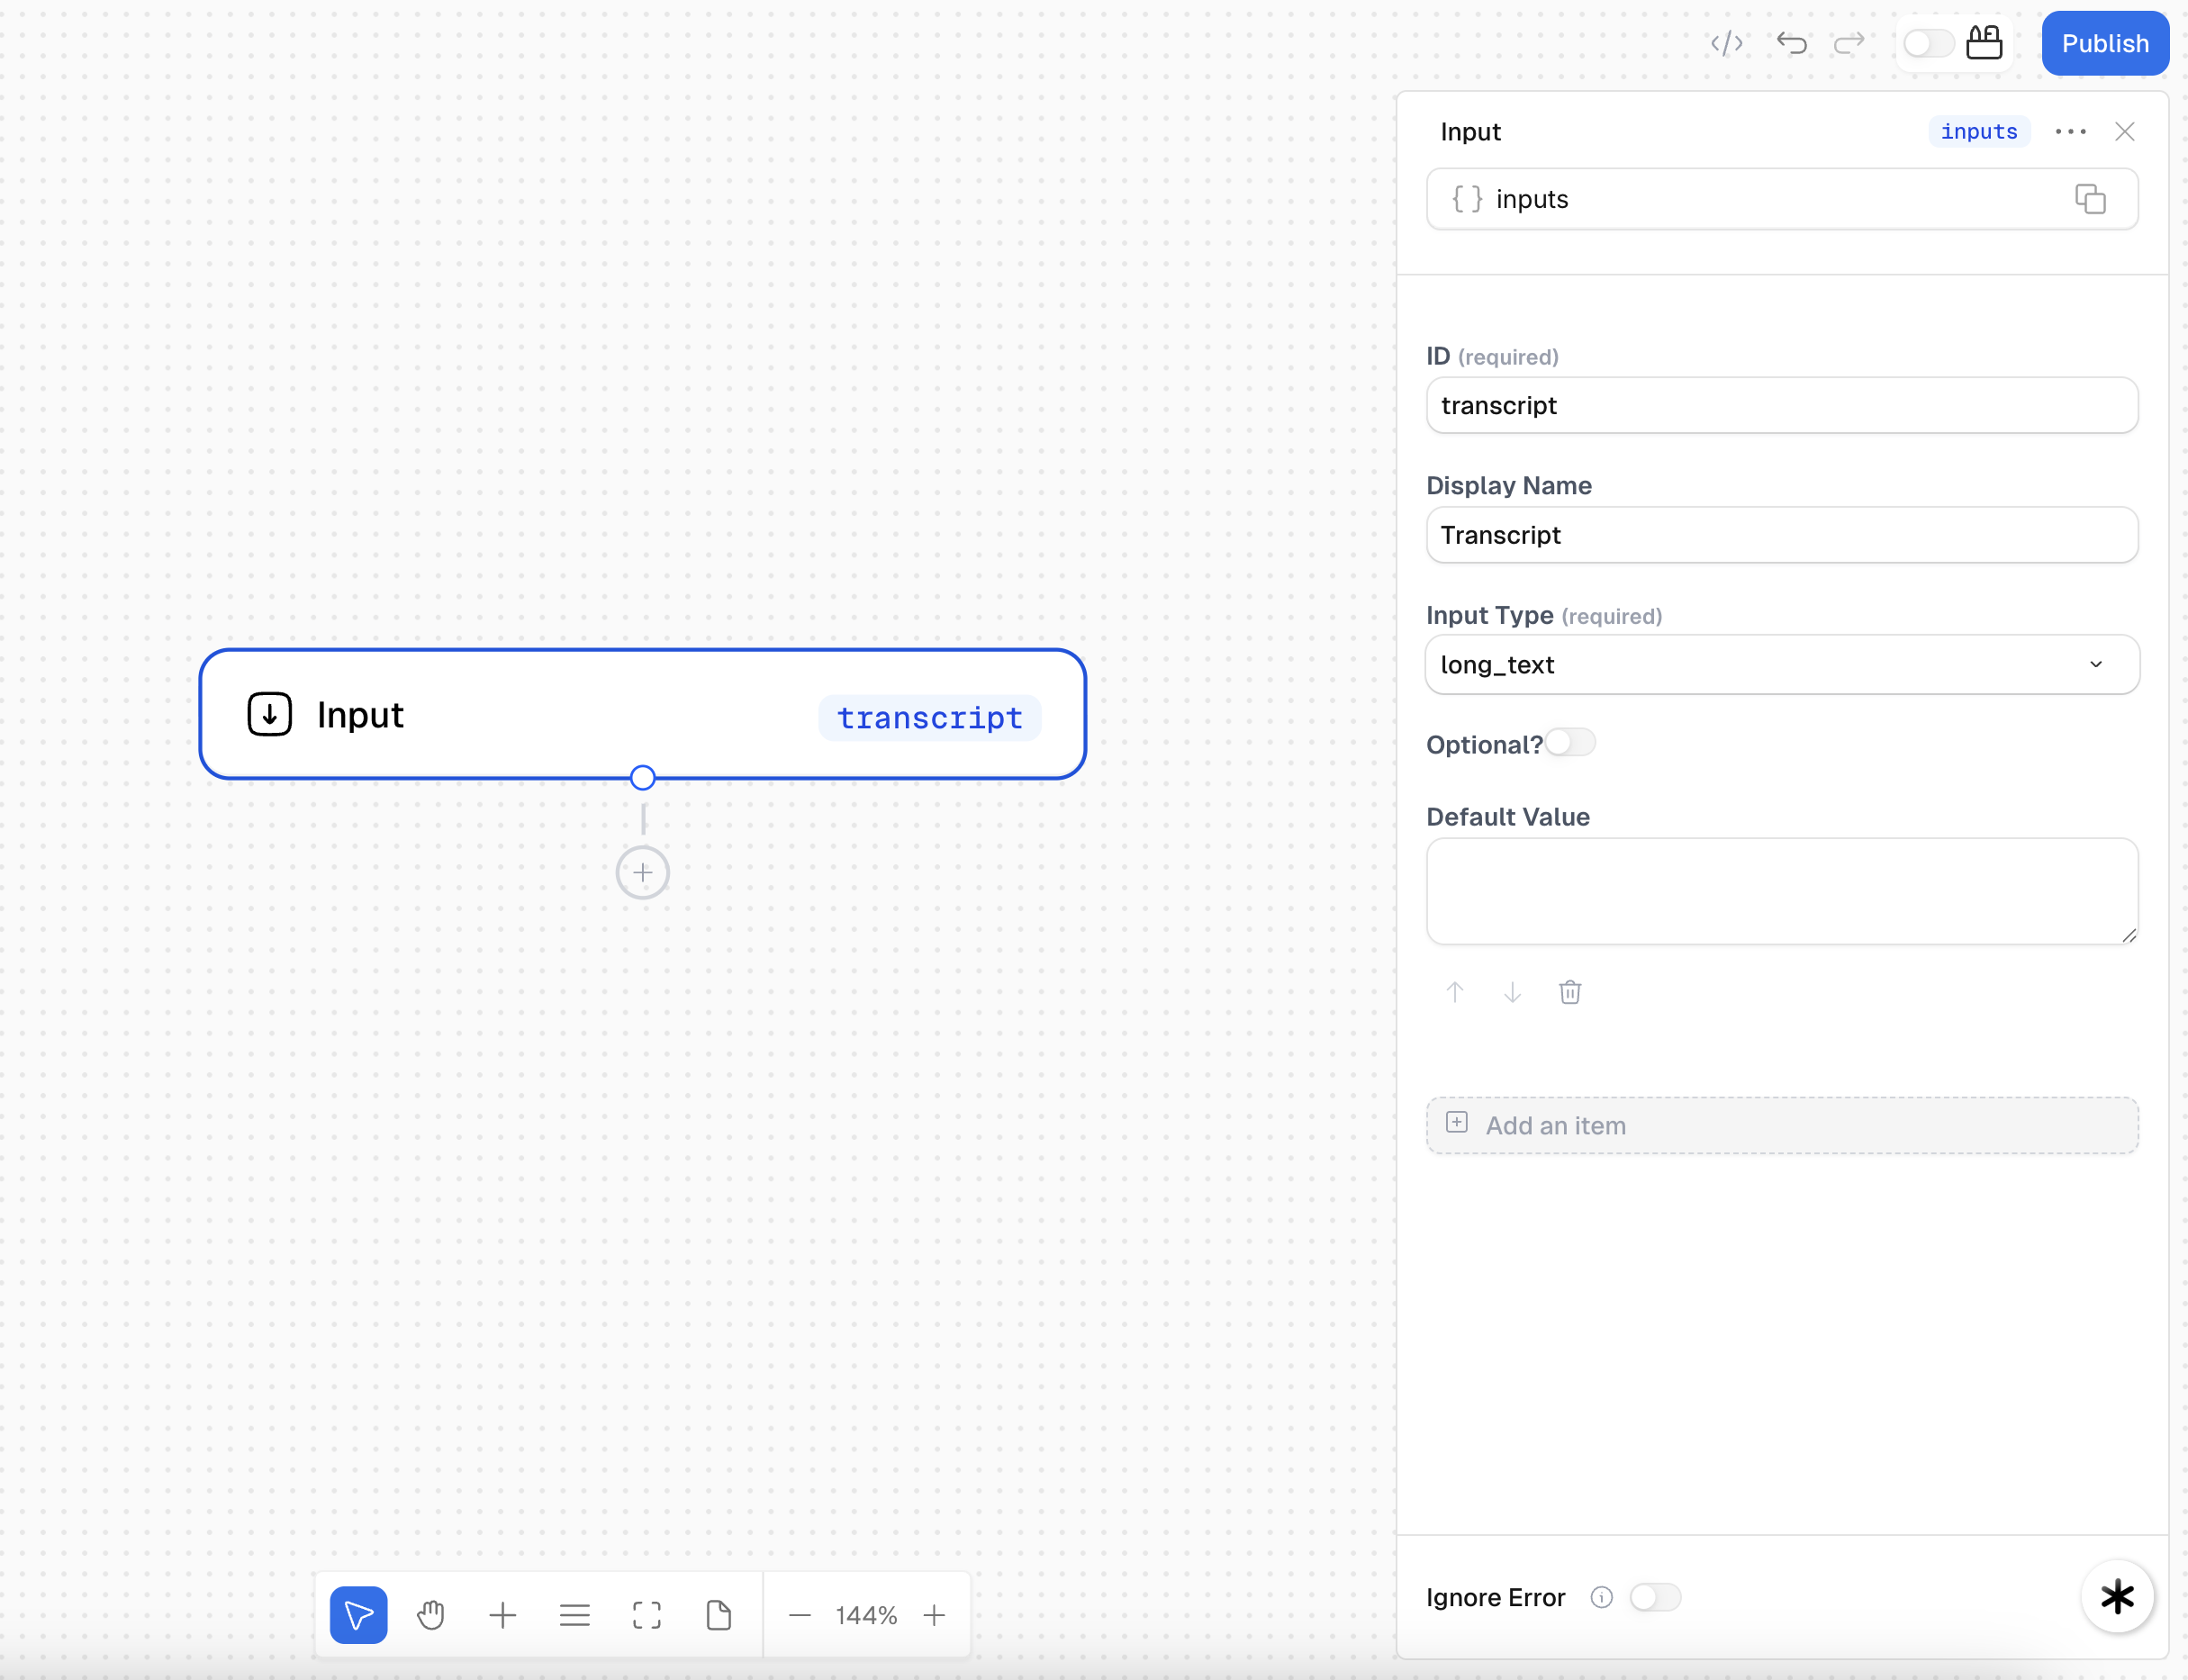Delete this input with trash icon
The height and width of the screenshot is (1680, 2188).
point(1570,992)
